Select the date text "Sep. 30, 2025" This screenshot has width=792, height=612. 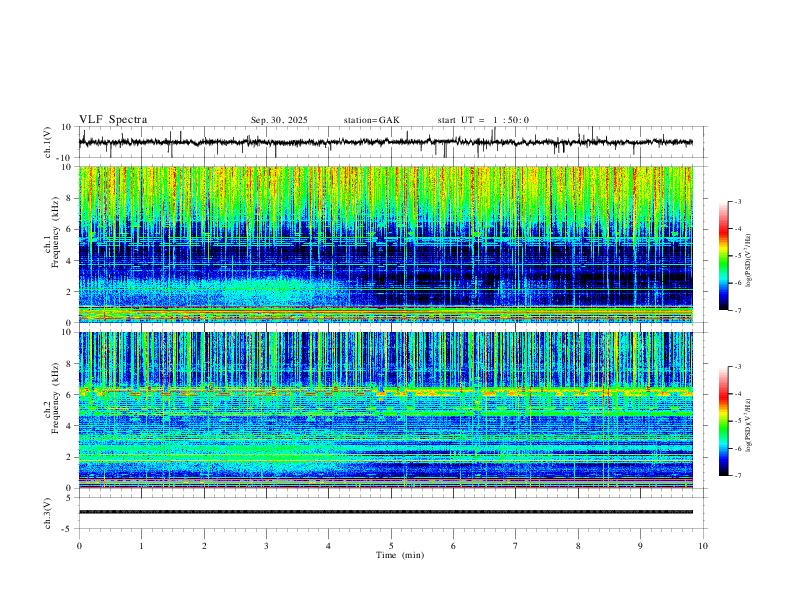point(279,120)
